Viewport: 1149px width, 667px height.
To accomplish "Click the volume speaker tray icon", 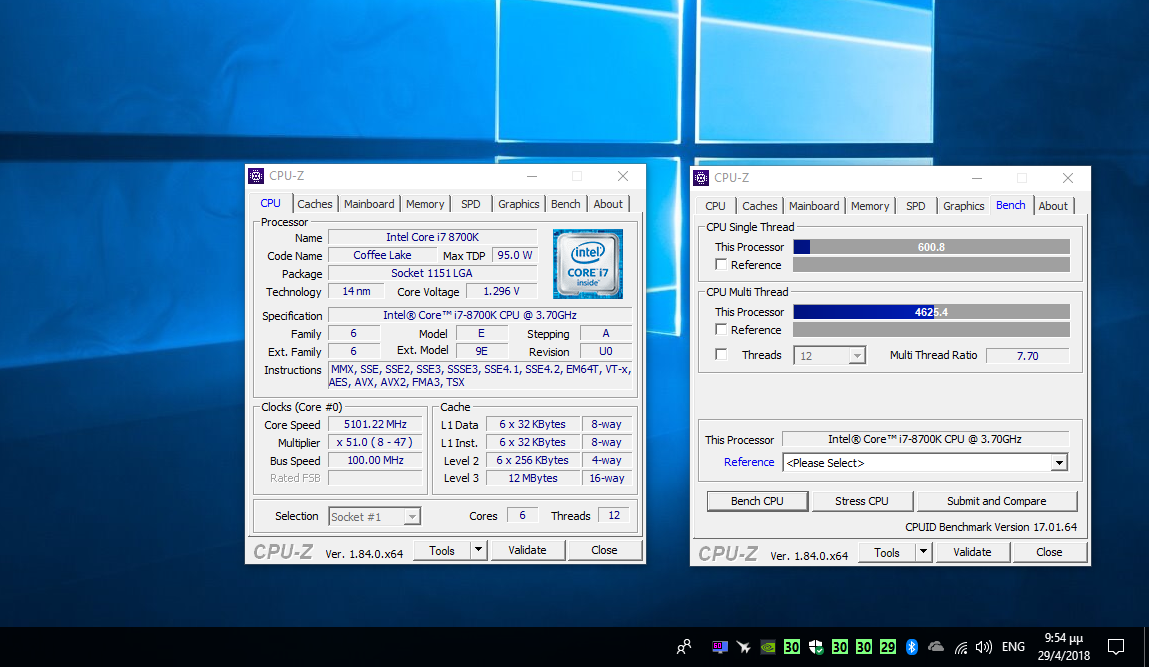I will click(x=984, y=646).
